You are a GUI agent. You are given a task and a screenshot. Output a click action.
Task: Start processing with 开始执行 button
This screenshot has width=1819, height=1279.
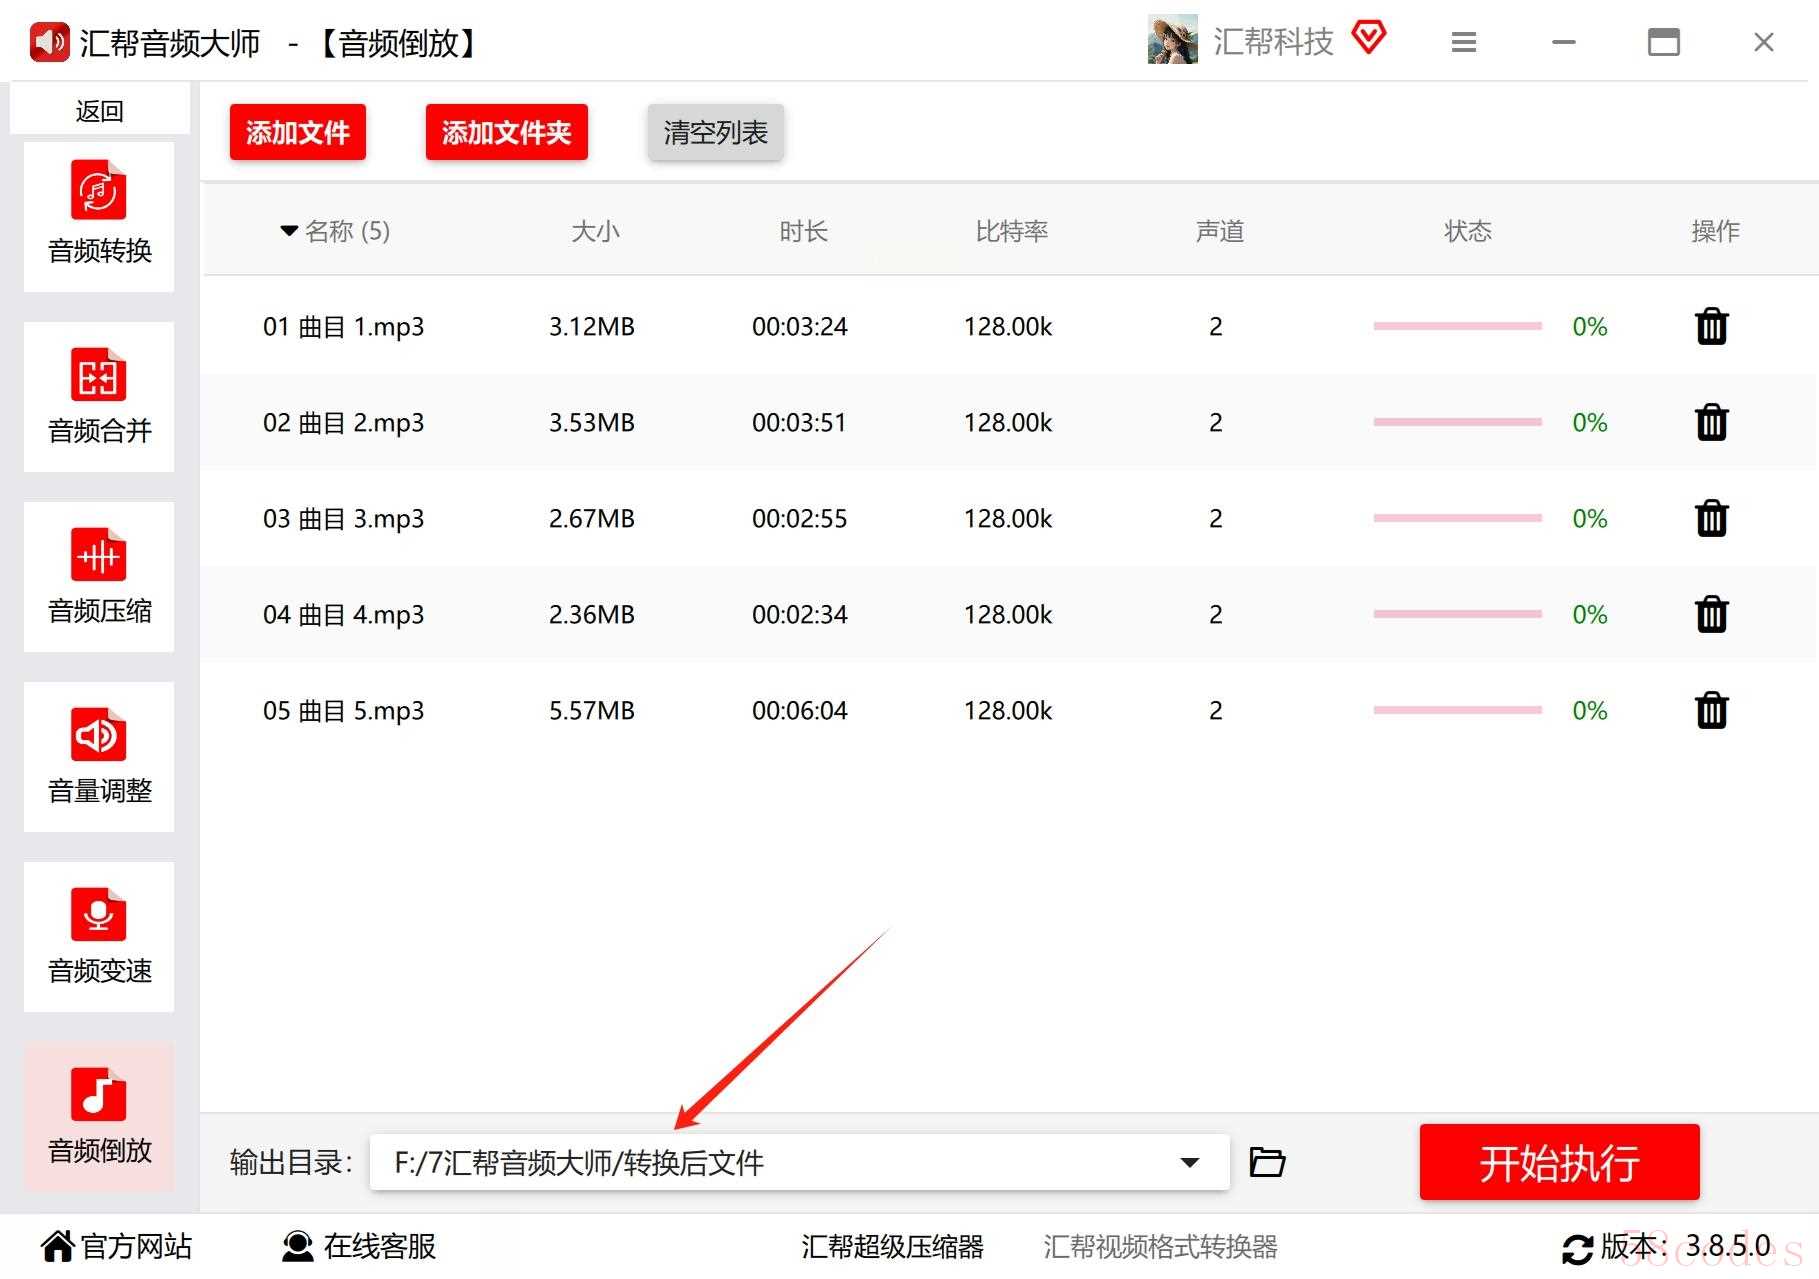(x=1559, y=1162)
